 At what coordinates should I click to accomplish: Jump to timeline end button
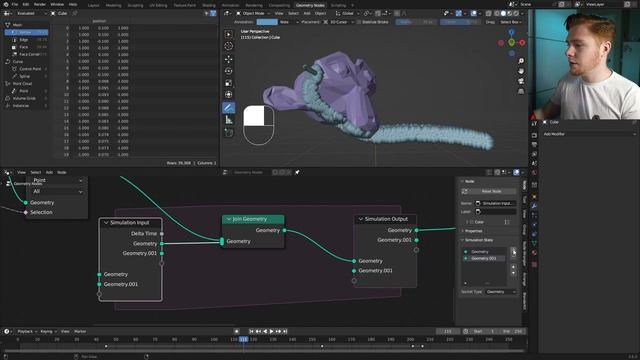click(x=285, y=331)
